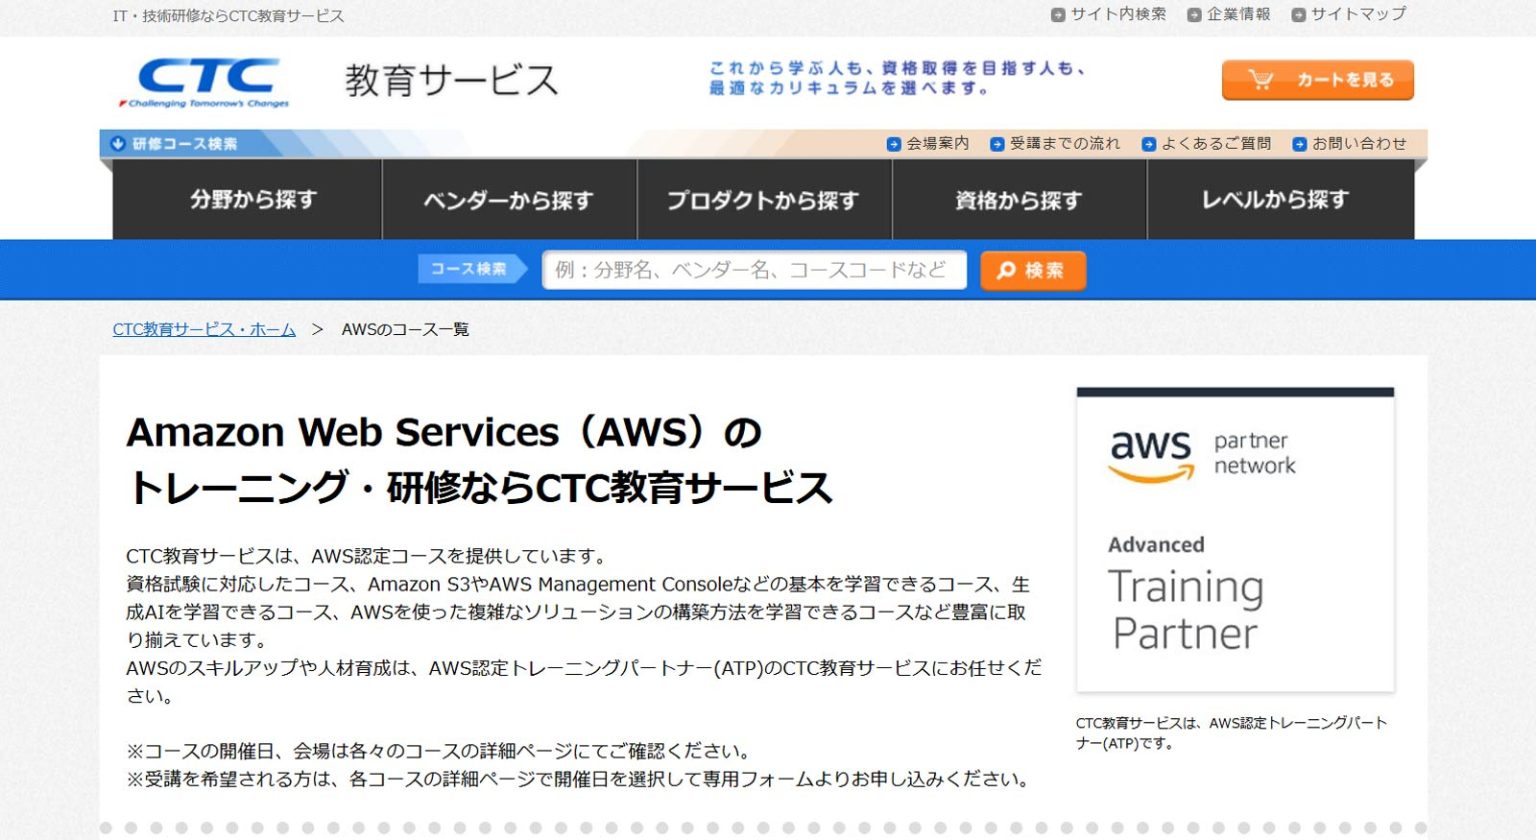Click the arrow icon beside サイト内検索
The image size is (1536, 840).
pos(1057,15)
